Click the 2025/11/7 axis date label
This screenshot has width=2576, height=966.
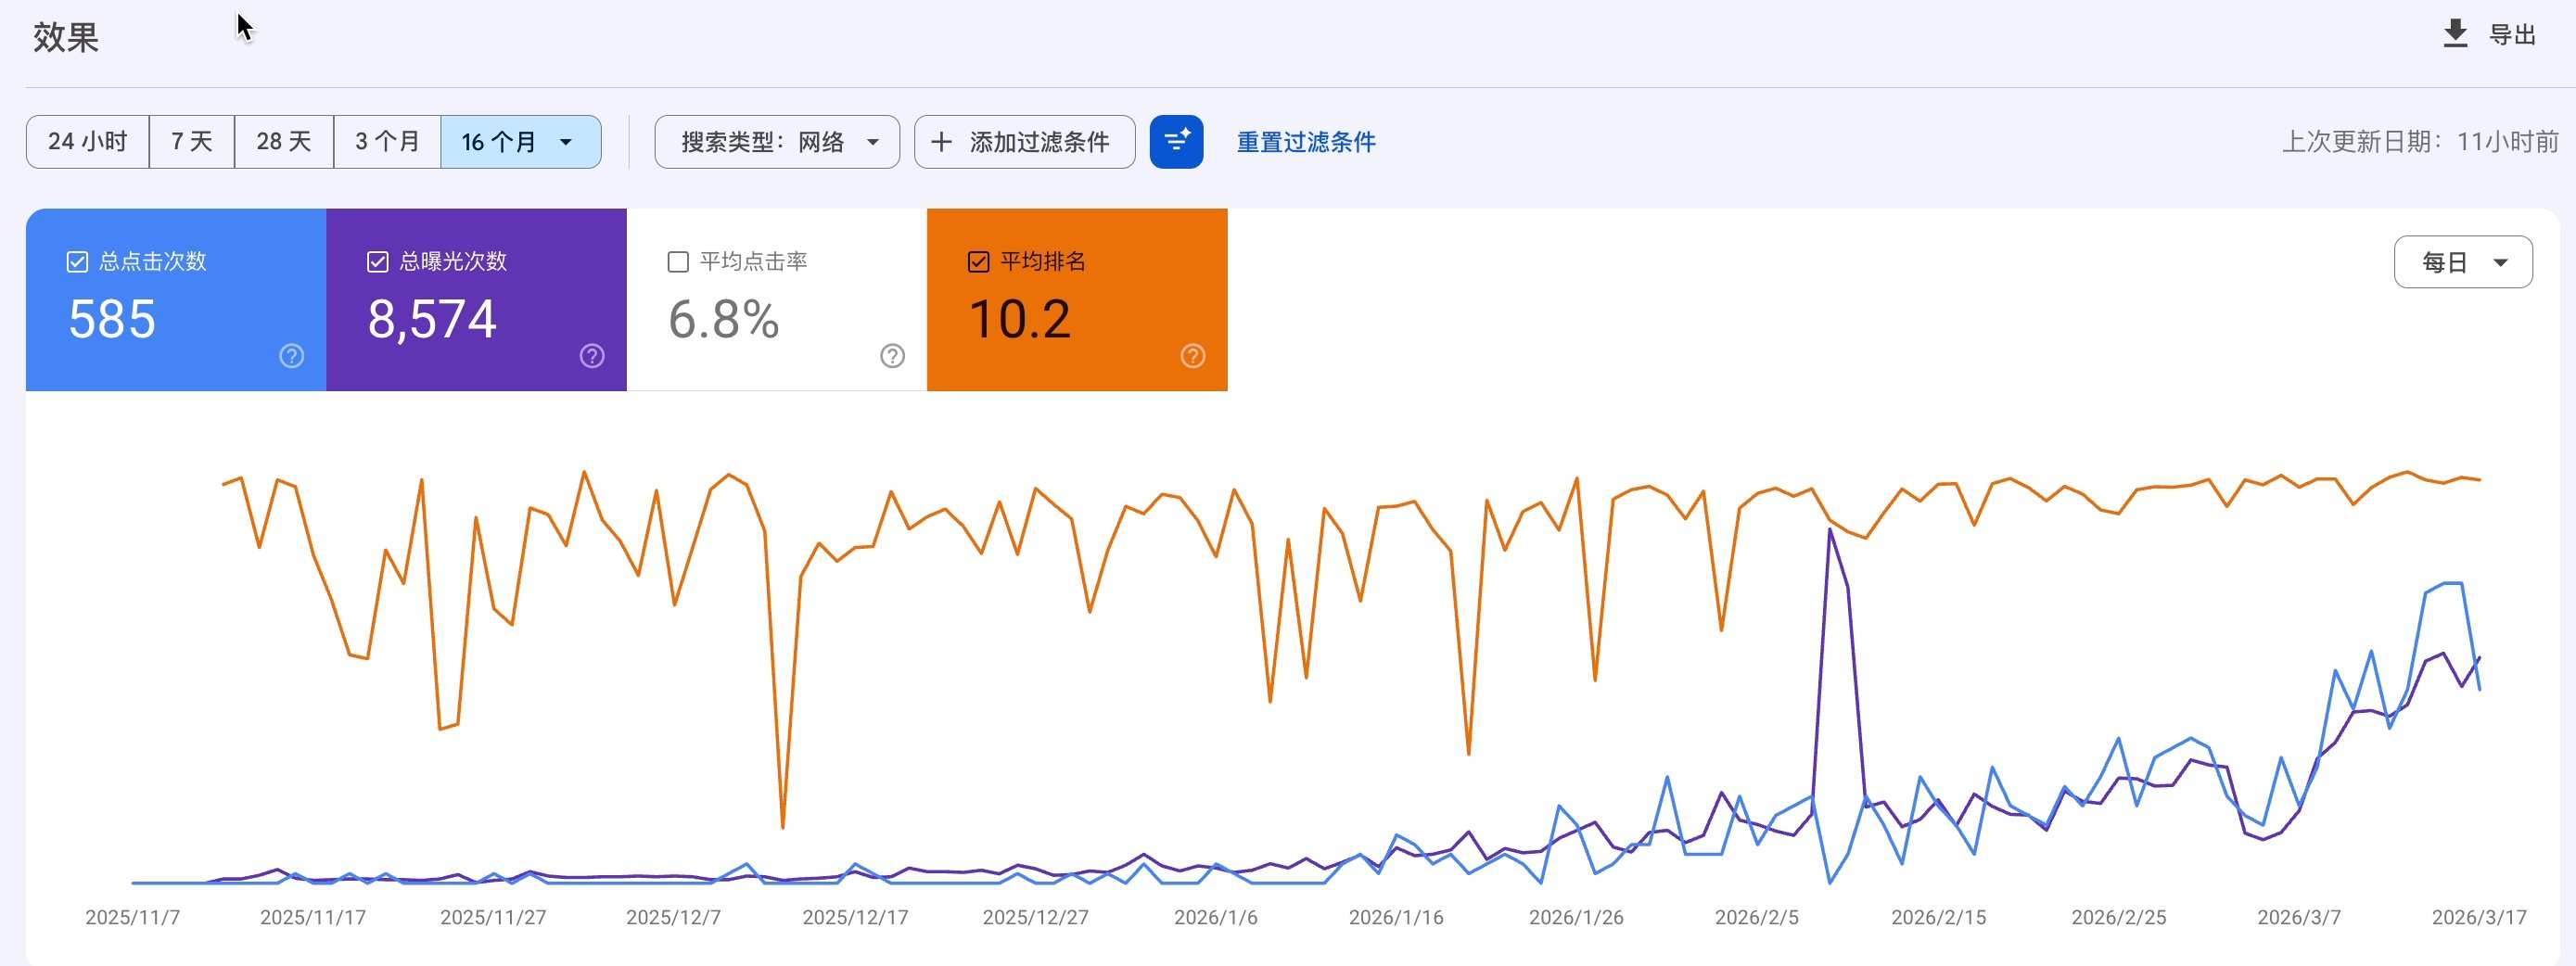[x=133, y=917]
